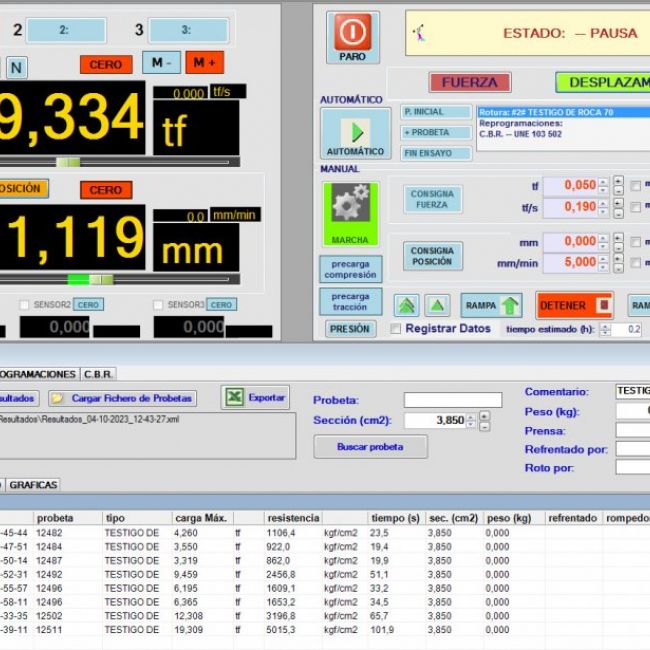Click the single green up-arrow button
Viewport: 650px width, 650px height.
click(437, 305)
